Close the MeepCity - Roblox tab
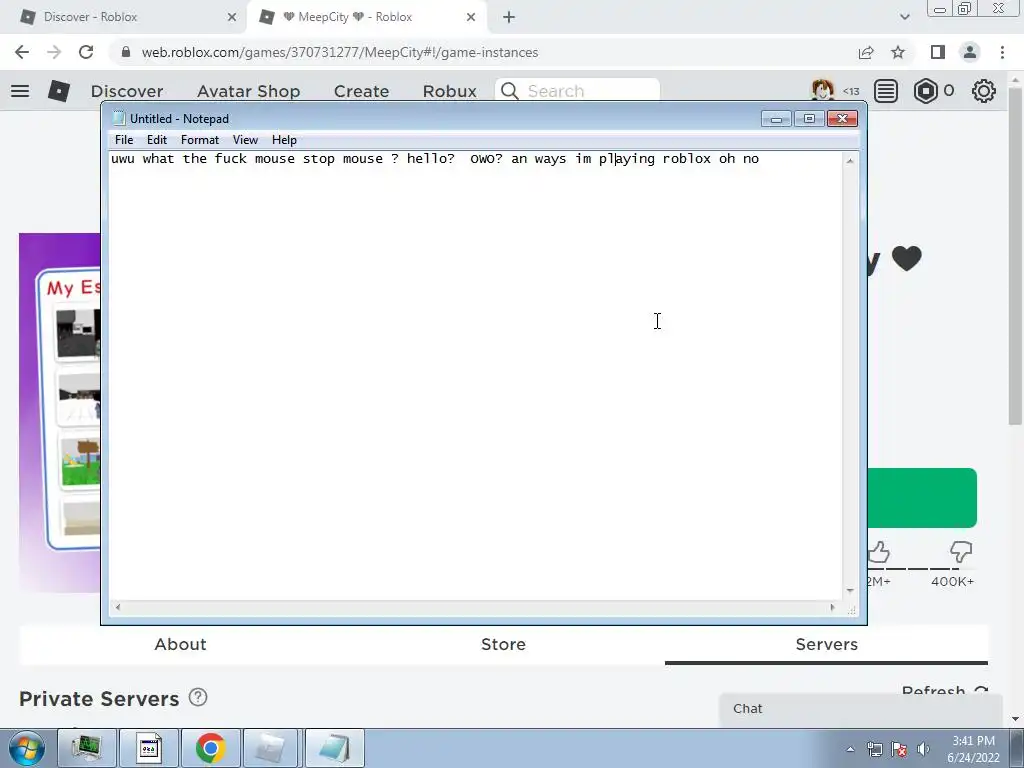 [471, 17]
